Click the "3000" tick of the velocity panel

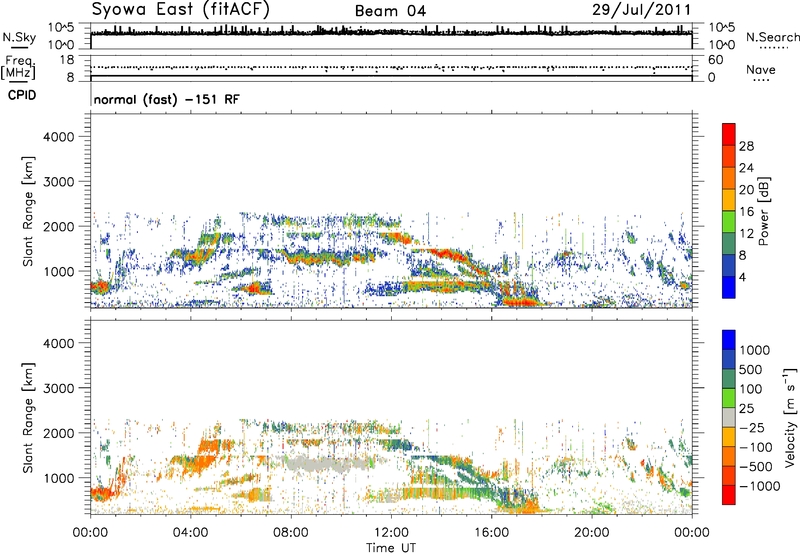coord(58,388)
